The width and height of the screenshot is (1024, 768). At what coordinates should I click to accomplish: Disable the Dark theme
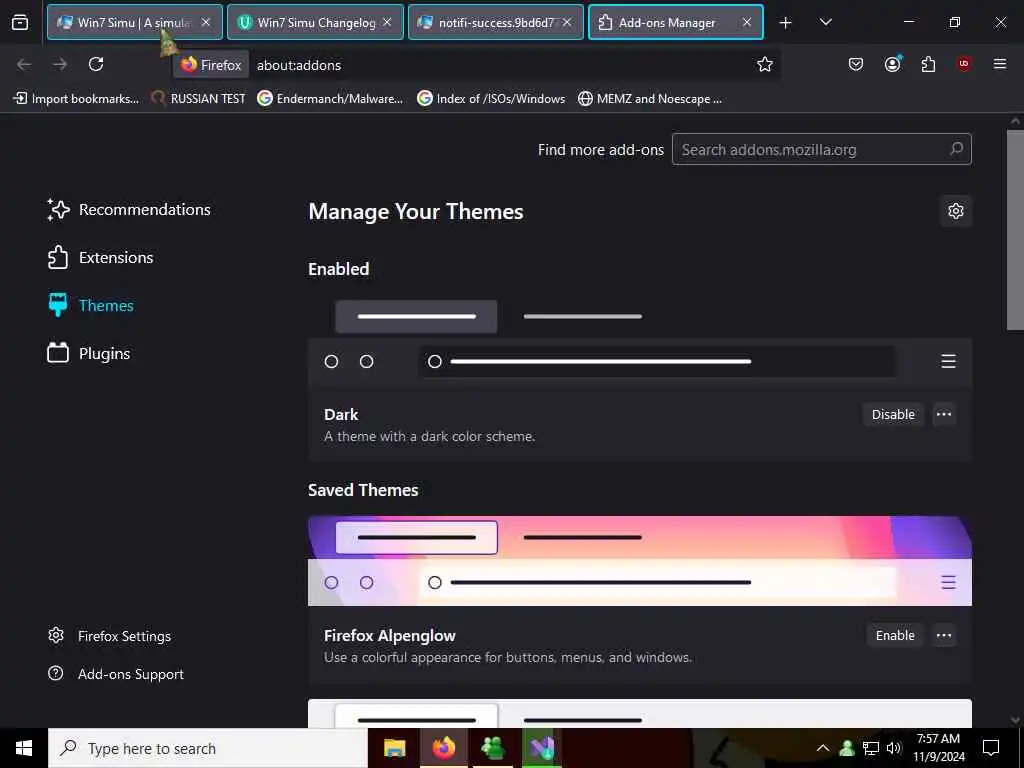(x=893, y=414)
